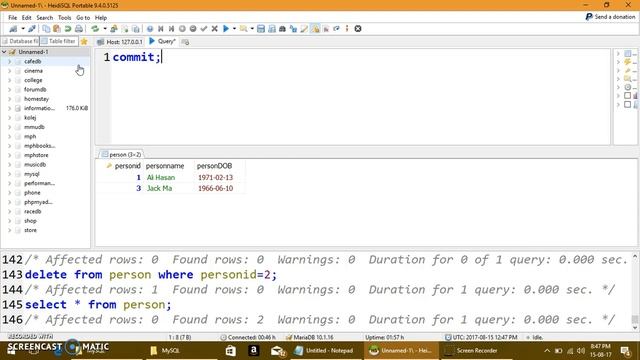Toggle lower checkbox in query helper panel
Viewport: 640px width, 360px height.
pos(627,104)
